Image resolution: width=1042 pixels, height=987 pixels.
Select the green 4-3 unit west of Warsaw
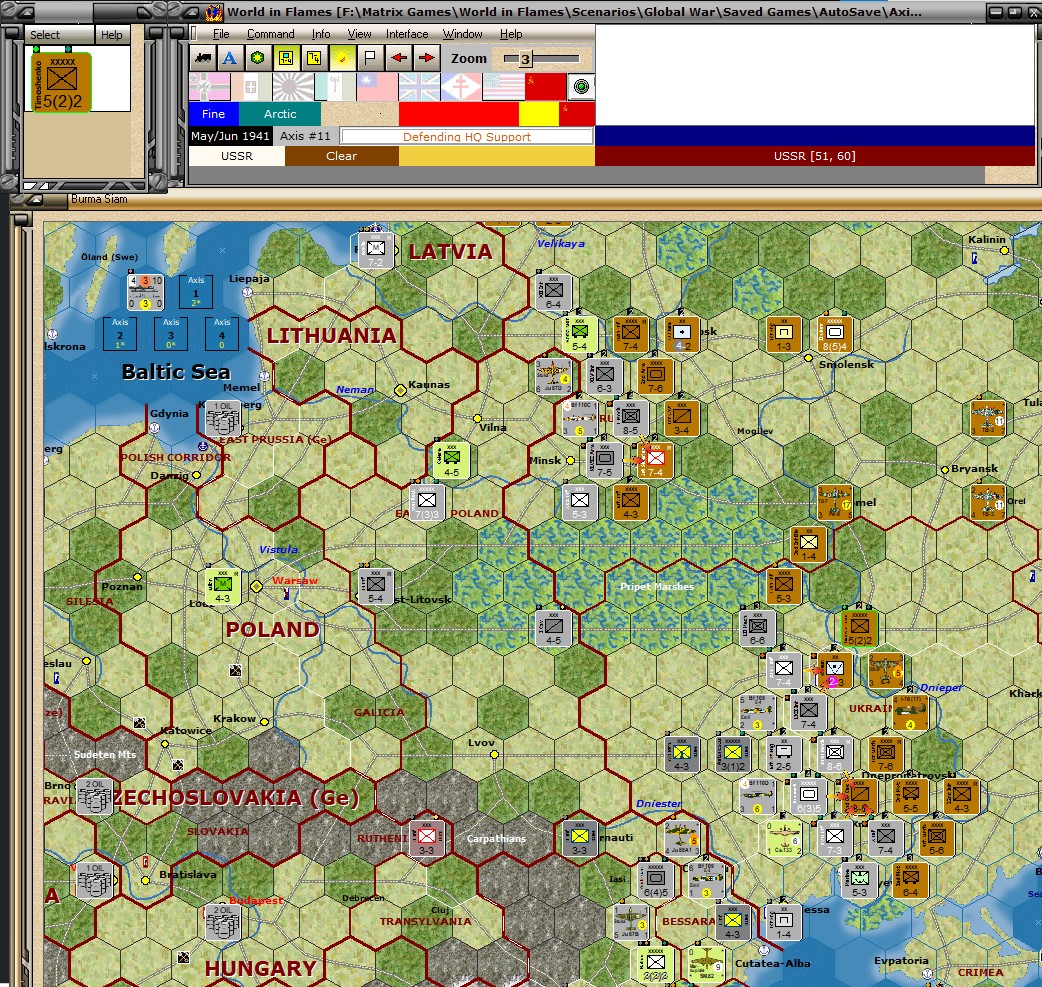(x=223, y=586)
